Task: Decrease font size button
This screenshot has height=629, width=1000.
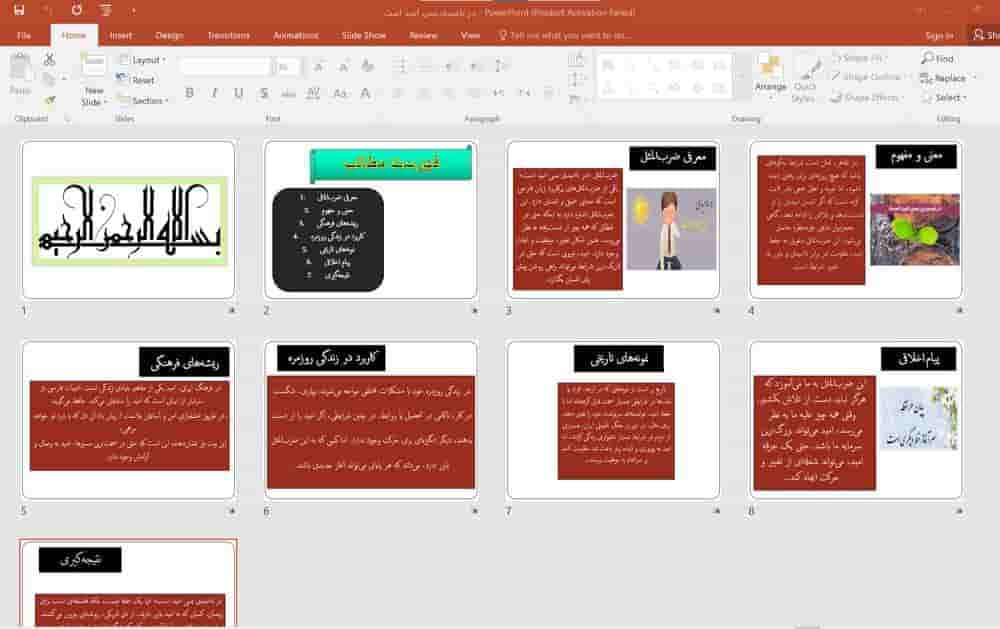Action: point(343,66)
